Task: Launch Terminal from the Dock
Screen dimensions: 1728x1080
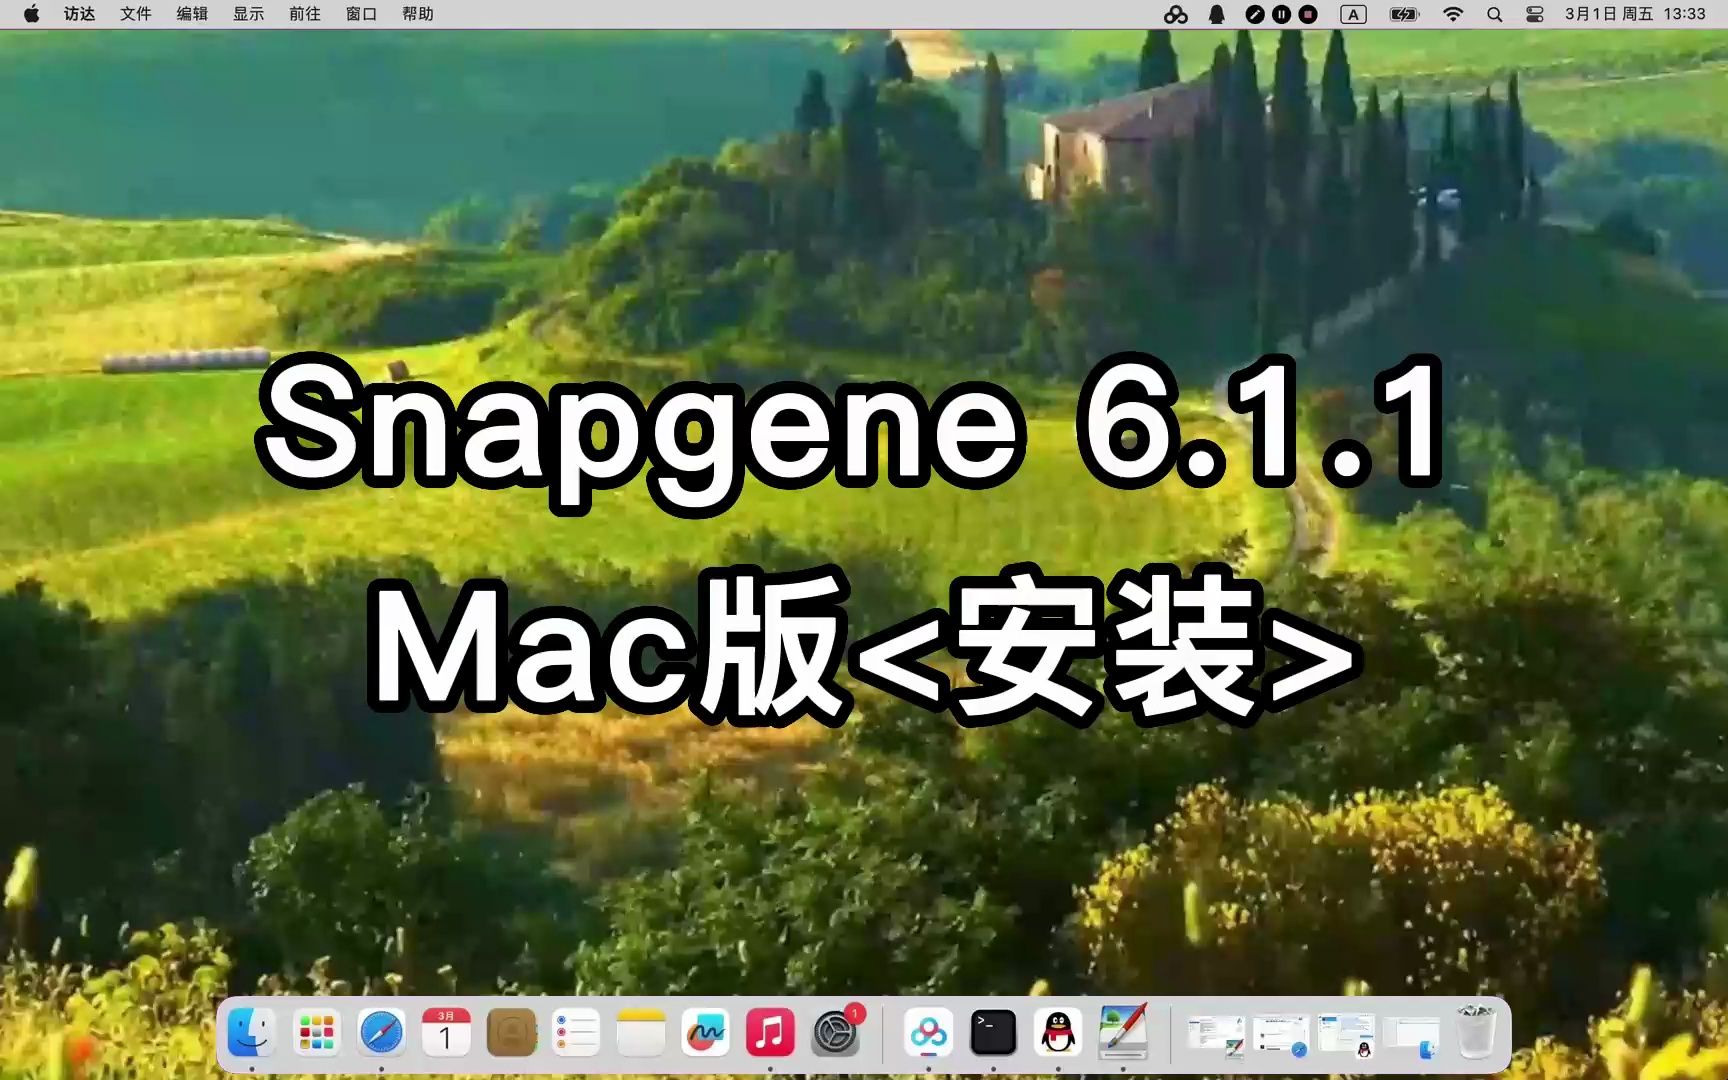Action: click(x=993, y=1032)
